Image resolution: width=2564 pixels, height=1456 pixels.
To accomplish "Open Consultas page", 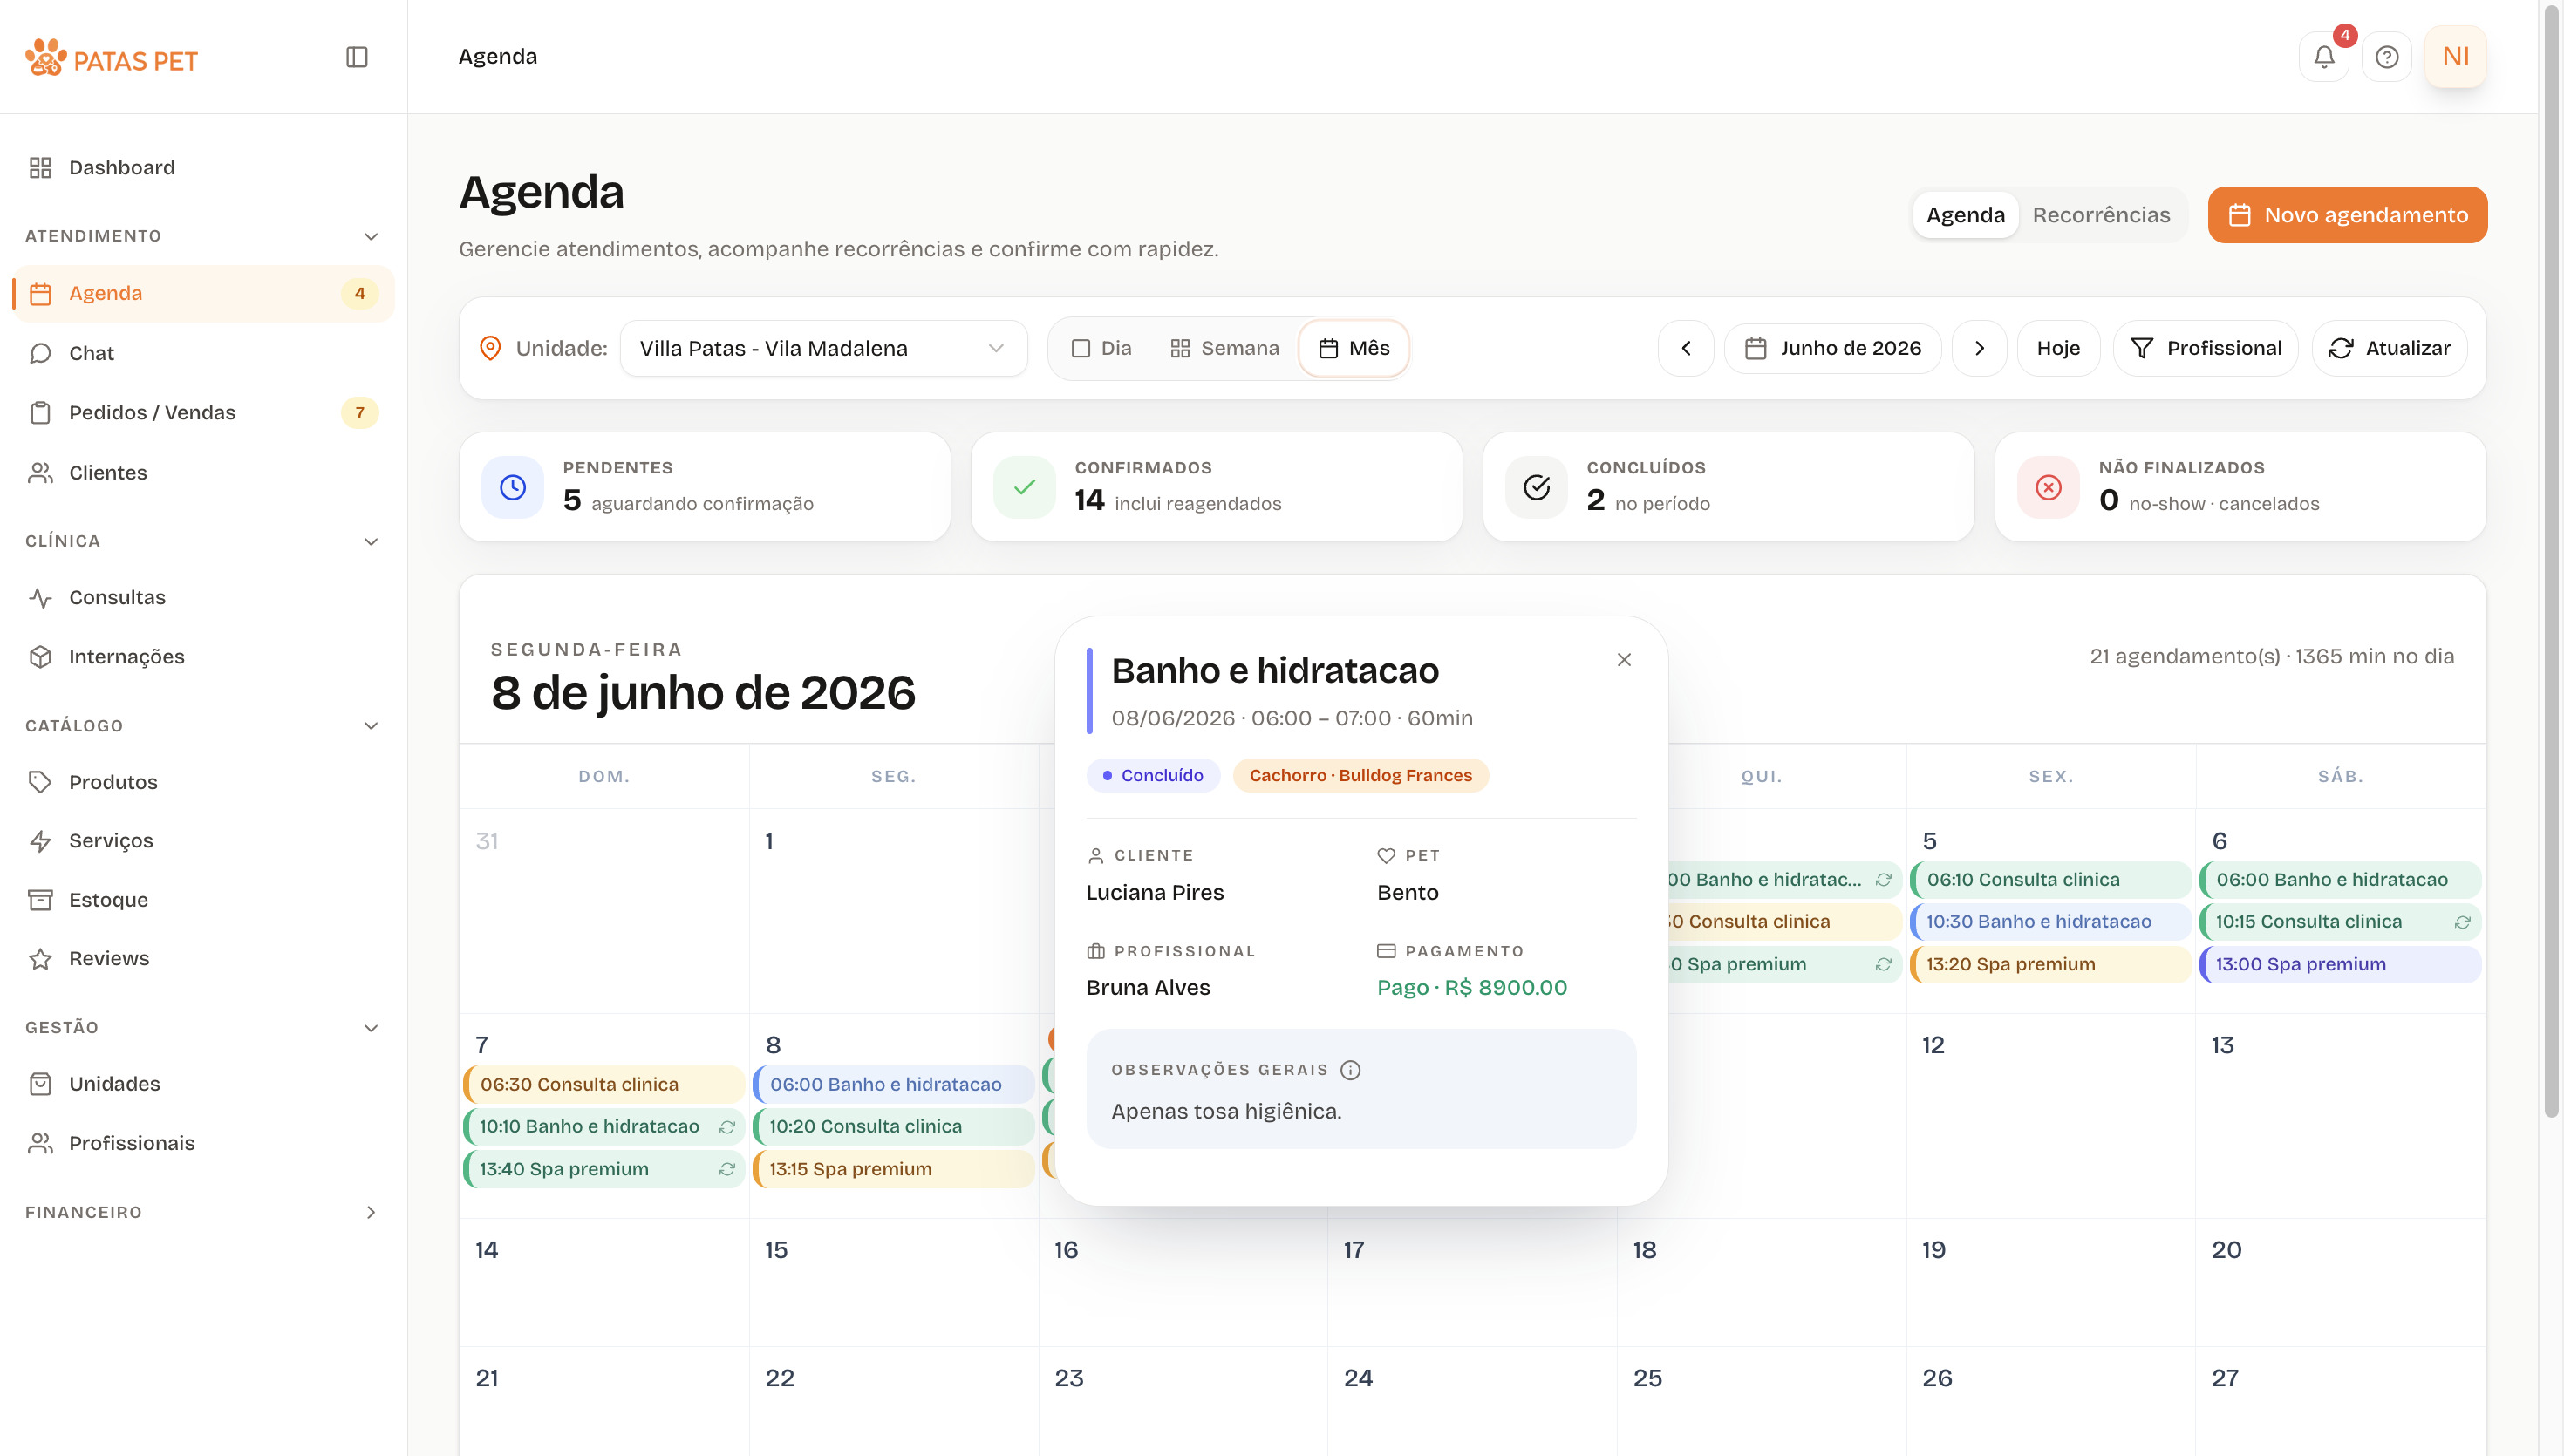I will click(x=204, y=597).
